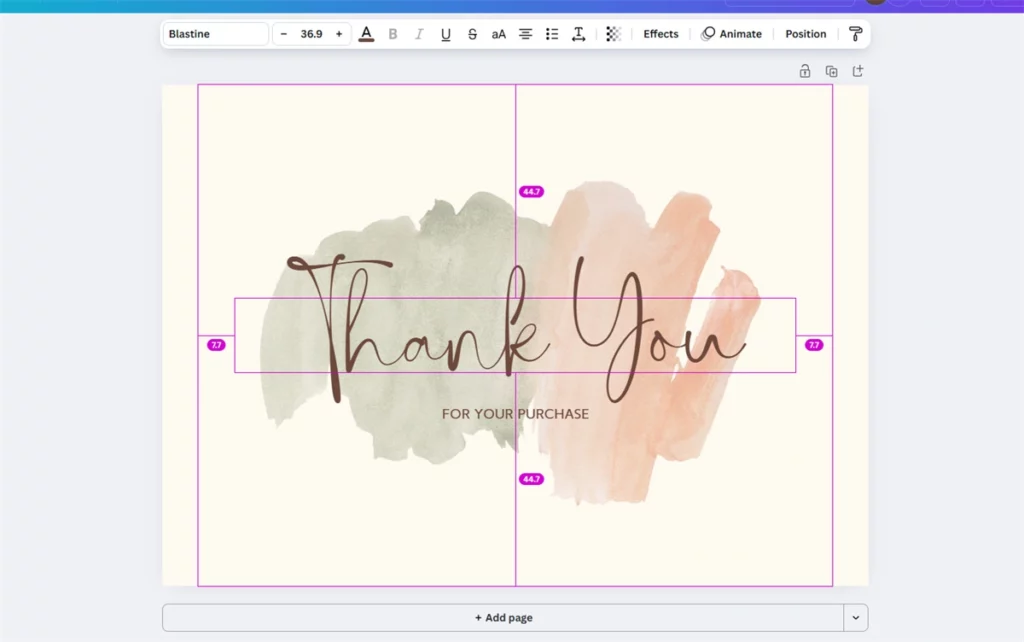Duplicate the current page
Viewport: 1024px width, 642px height.
[831, 71]
